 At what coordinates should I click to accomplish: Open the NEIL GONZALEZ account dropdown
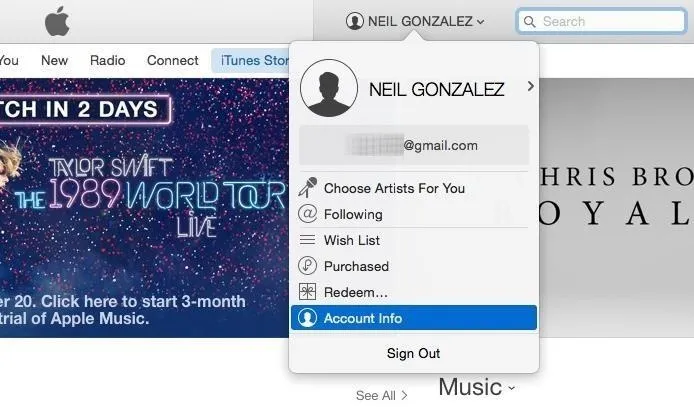click(x=416, y=21)
